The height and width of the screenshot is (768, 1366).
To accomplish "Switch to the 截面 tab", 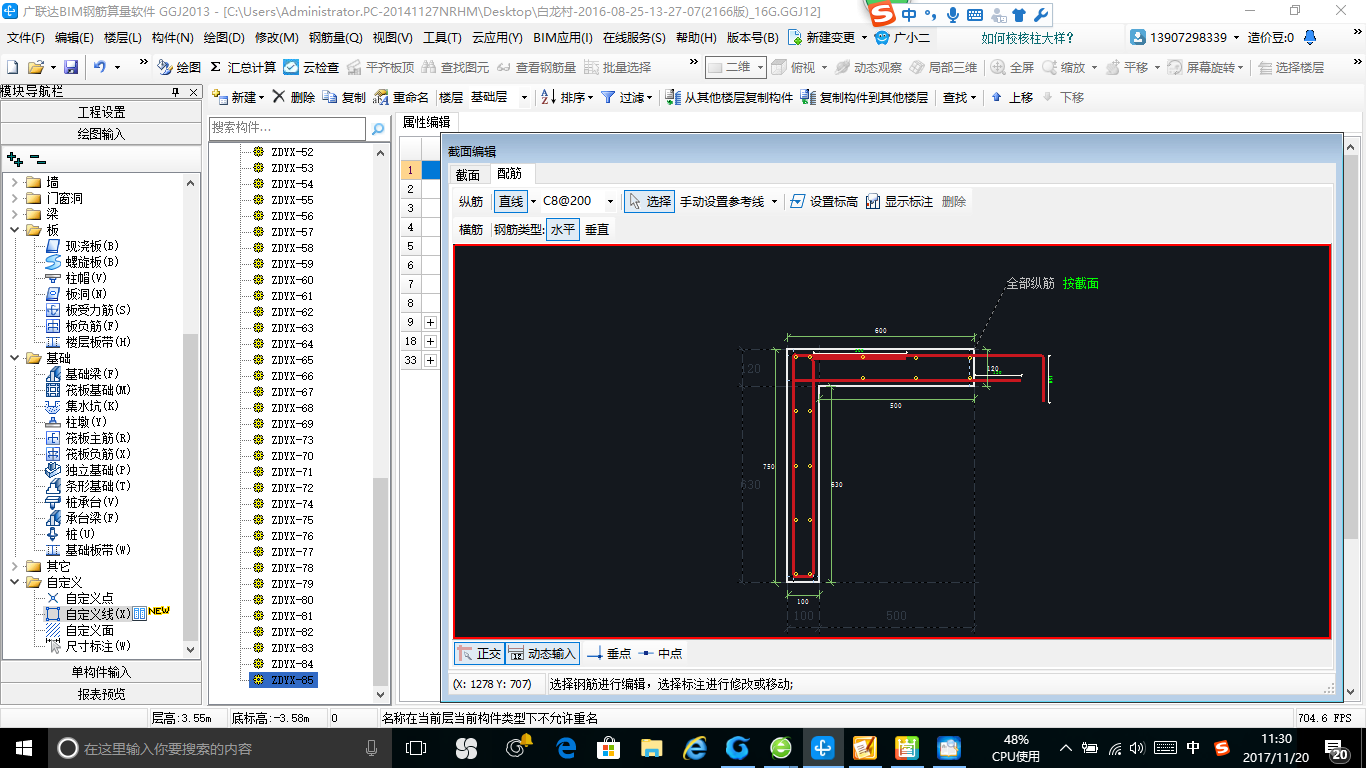I will pyautogui.click(x=468, y=175).
